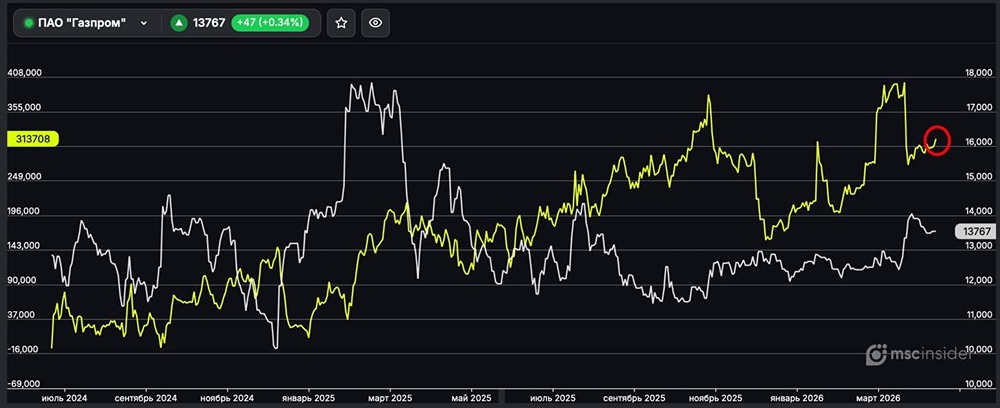Click the ноябрь 2025 date label
The image size is (1000, 408).
(716, 397)
